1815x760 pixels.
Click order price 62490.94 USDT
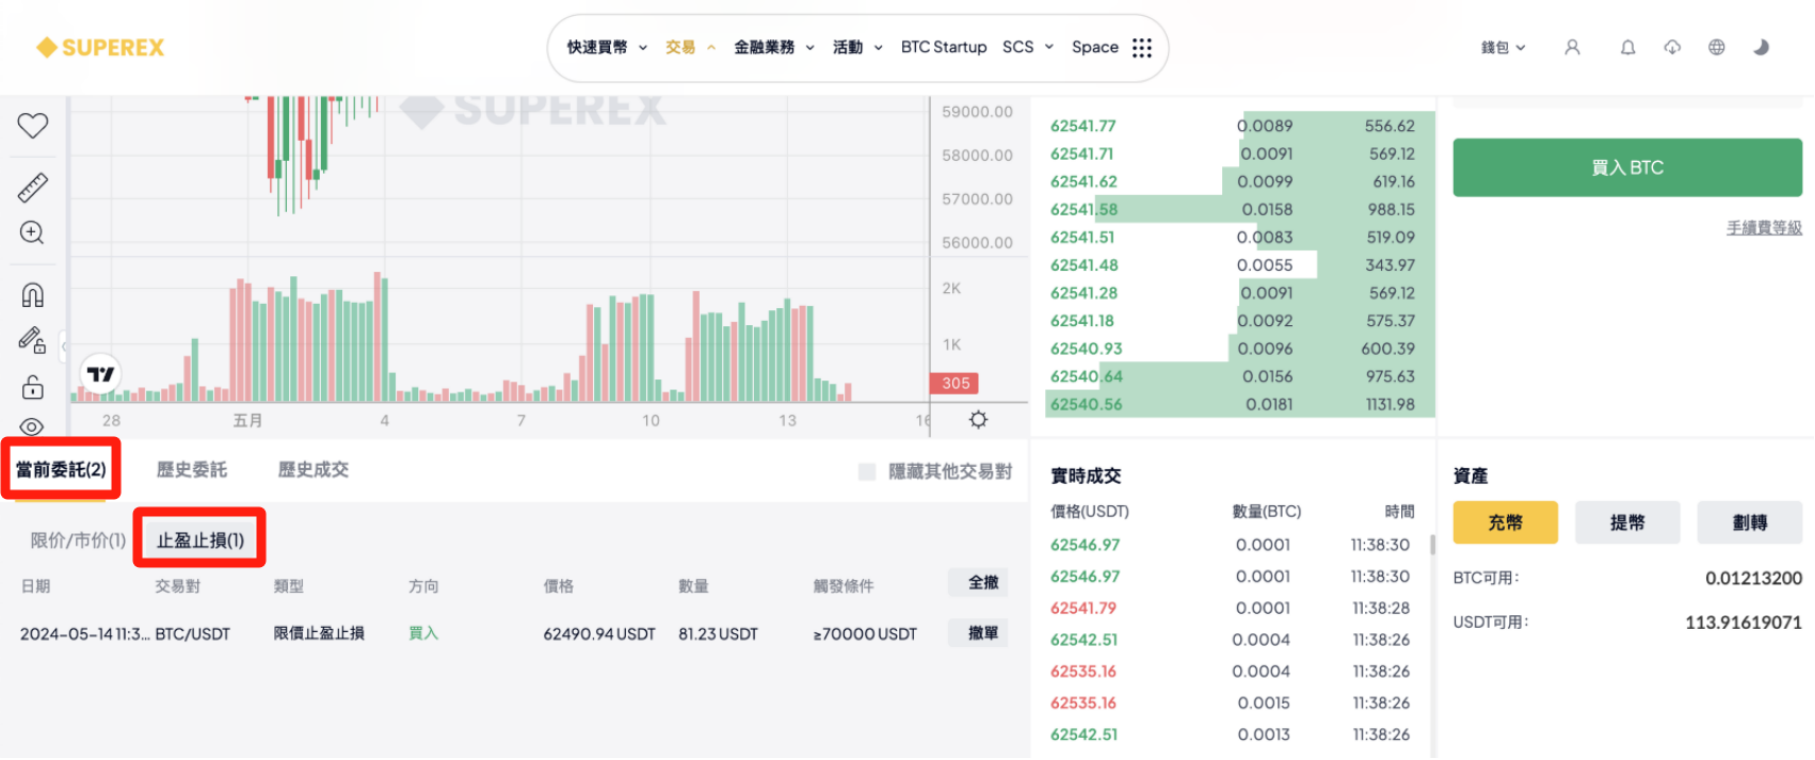tap(599, 634)
